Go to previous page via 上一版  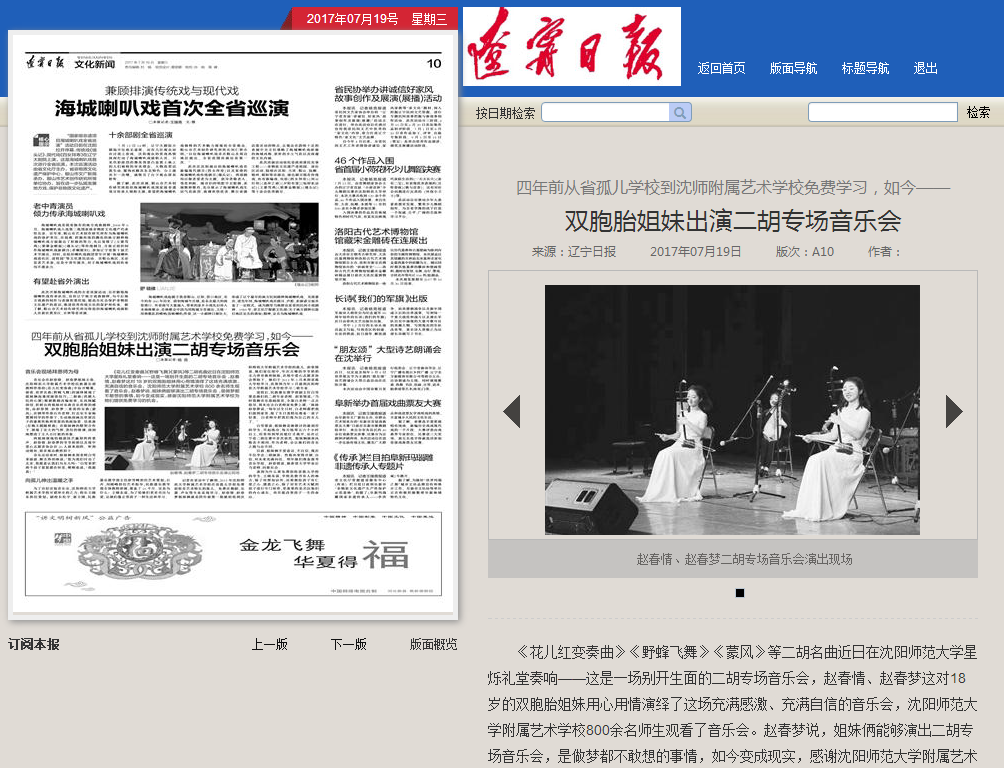click(x=269, y=644)
